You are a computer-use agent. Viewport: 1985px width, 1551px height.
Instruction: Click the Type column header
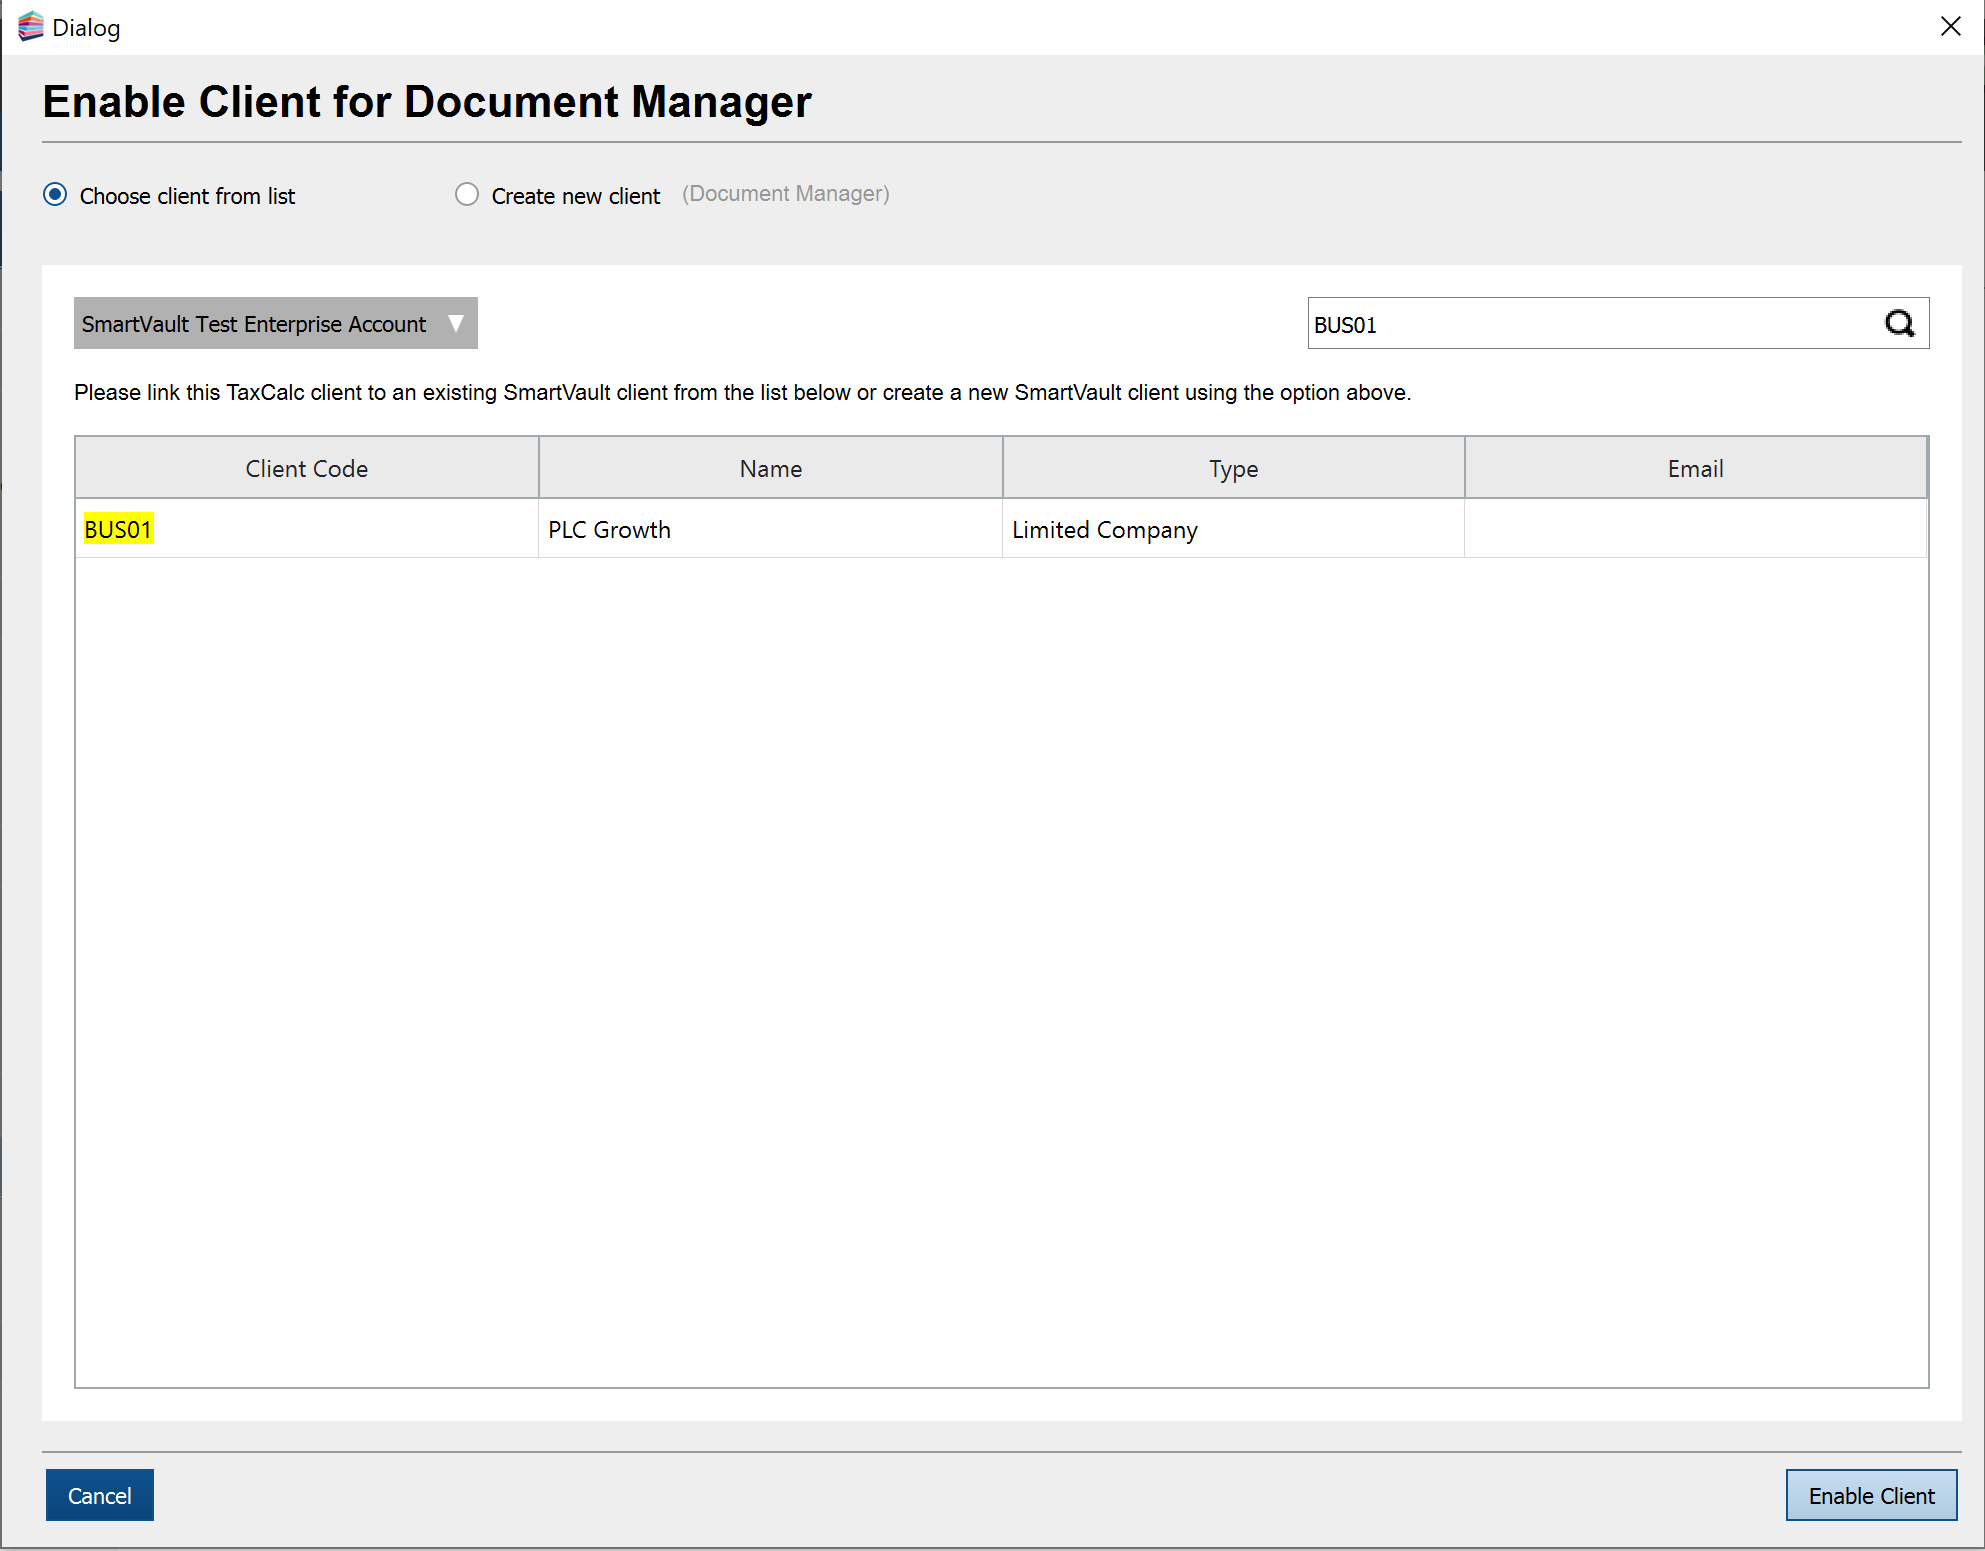pyautogui.click(x=1233, y=468)
